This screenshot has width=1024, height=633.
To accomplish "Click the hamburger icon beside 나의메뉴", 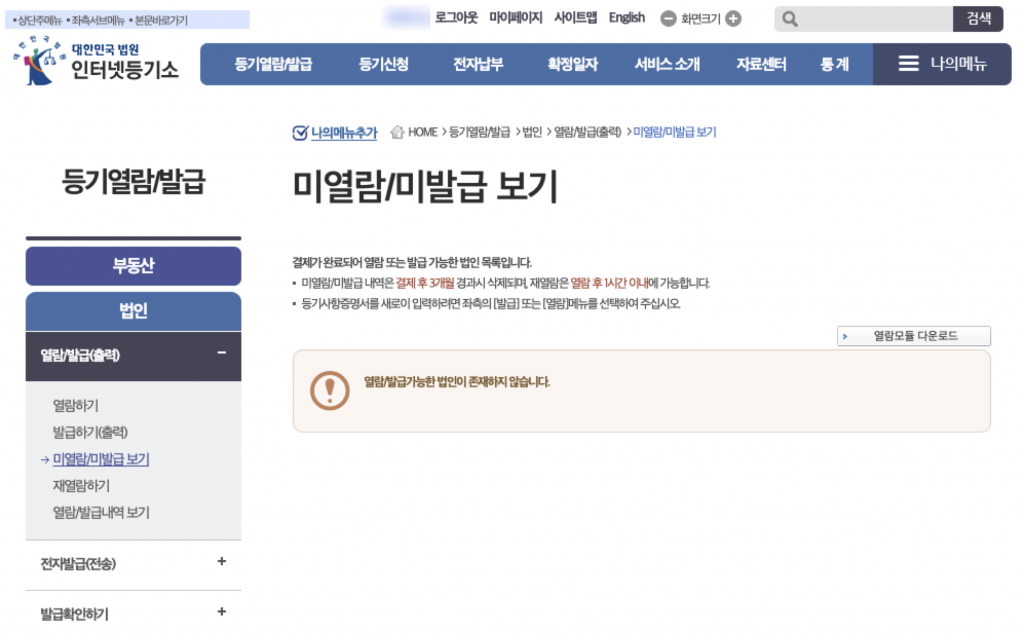I will (x=908, y=63).
